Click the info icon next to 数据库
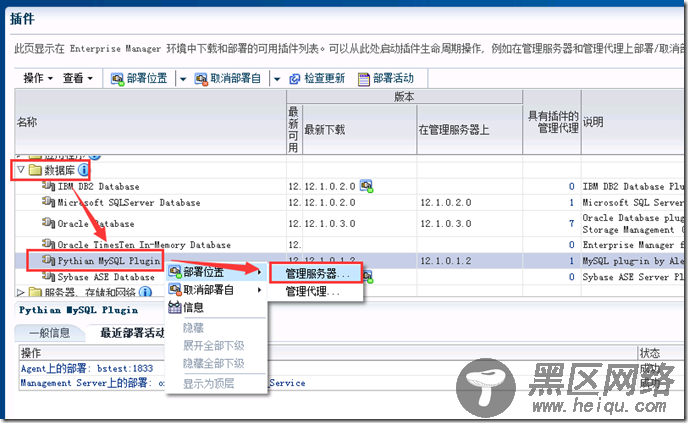This screenshot has height=423, width=688. 83,170
